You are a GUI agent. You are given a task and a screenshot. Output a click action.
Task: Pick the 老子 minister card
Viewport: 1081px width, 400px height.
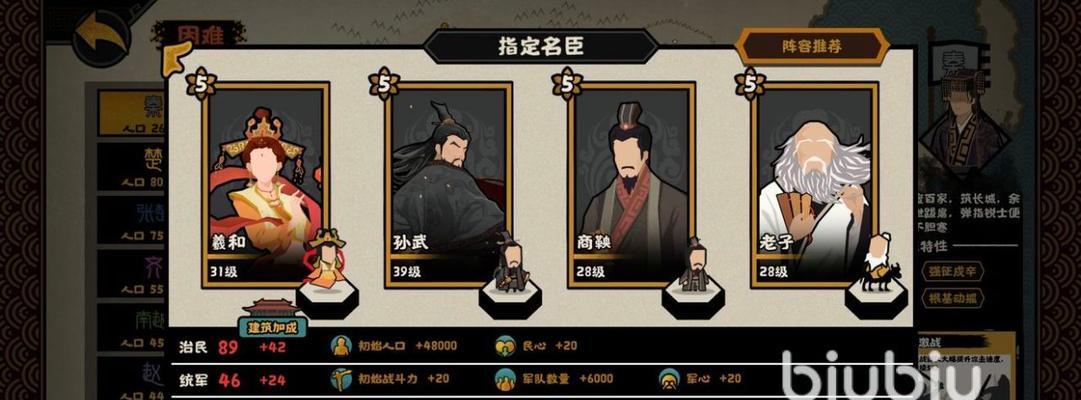click(x=814, y=185)
